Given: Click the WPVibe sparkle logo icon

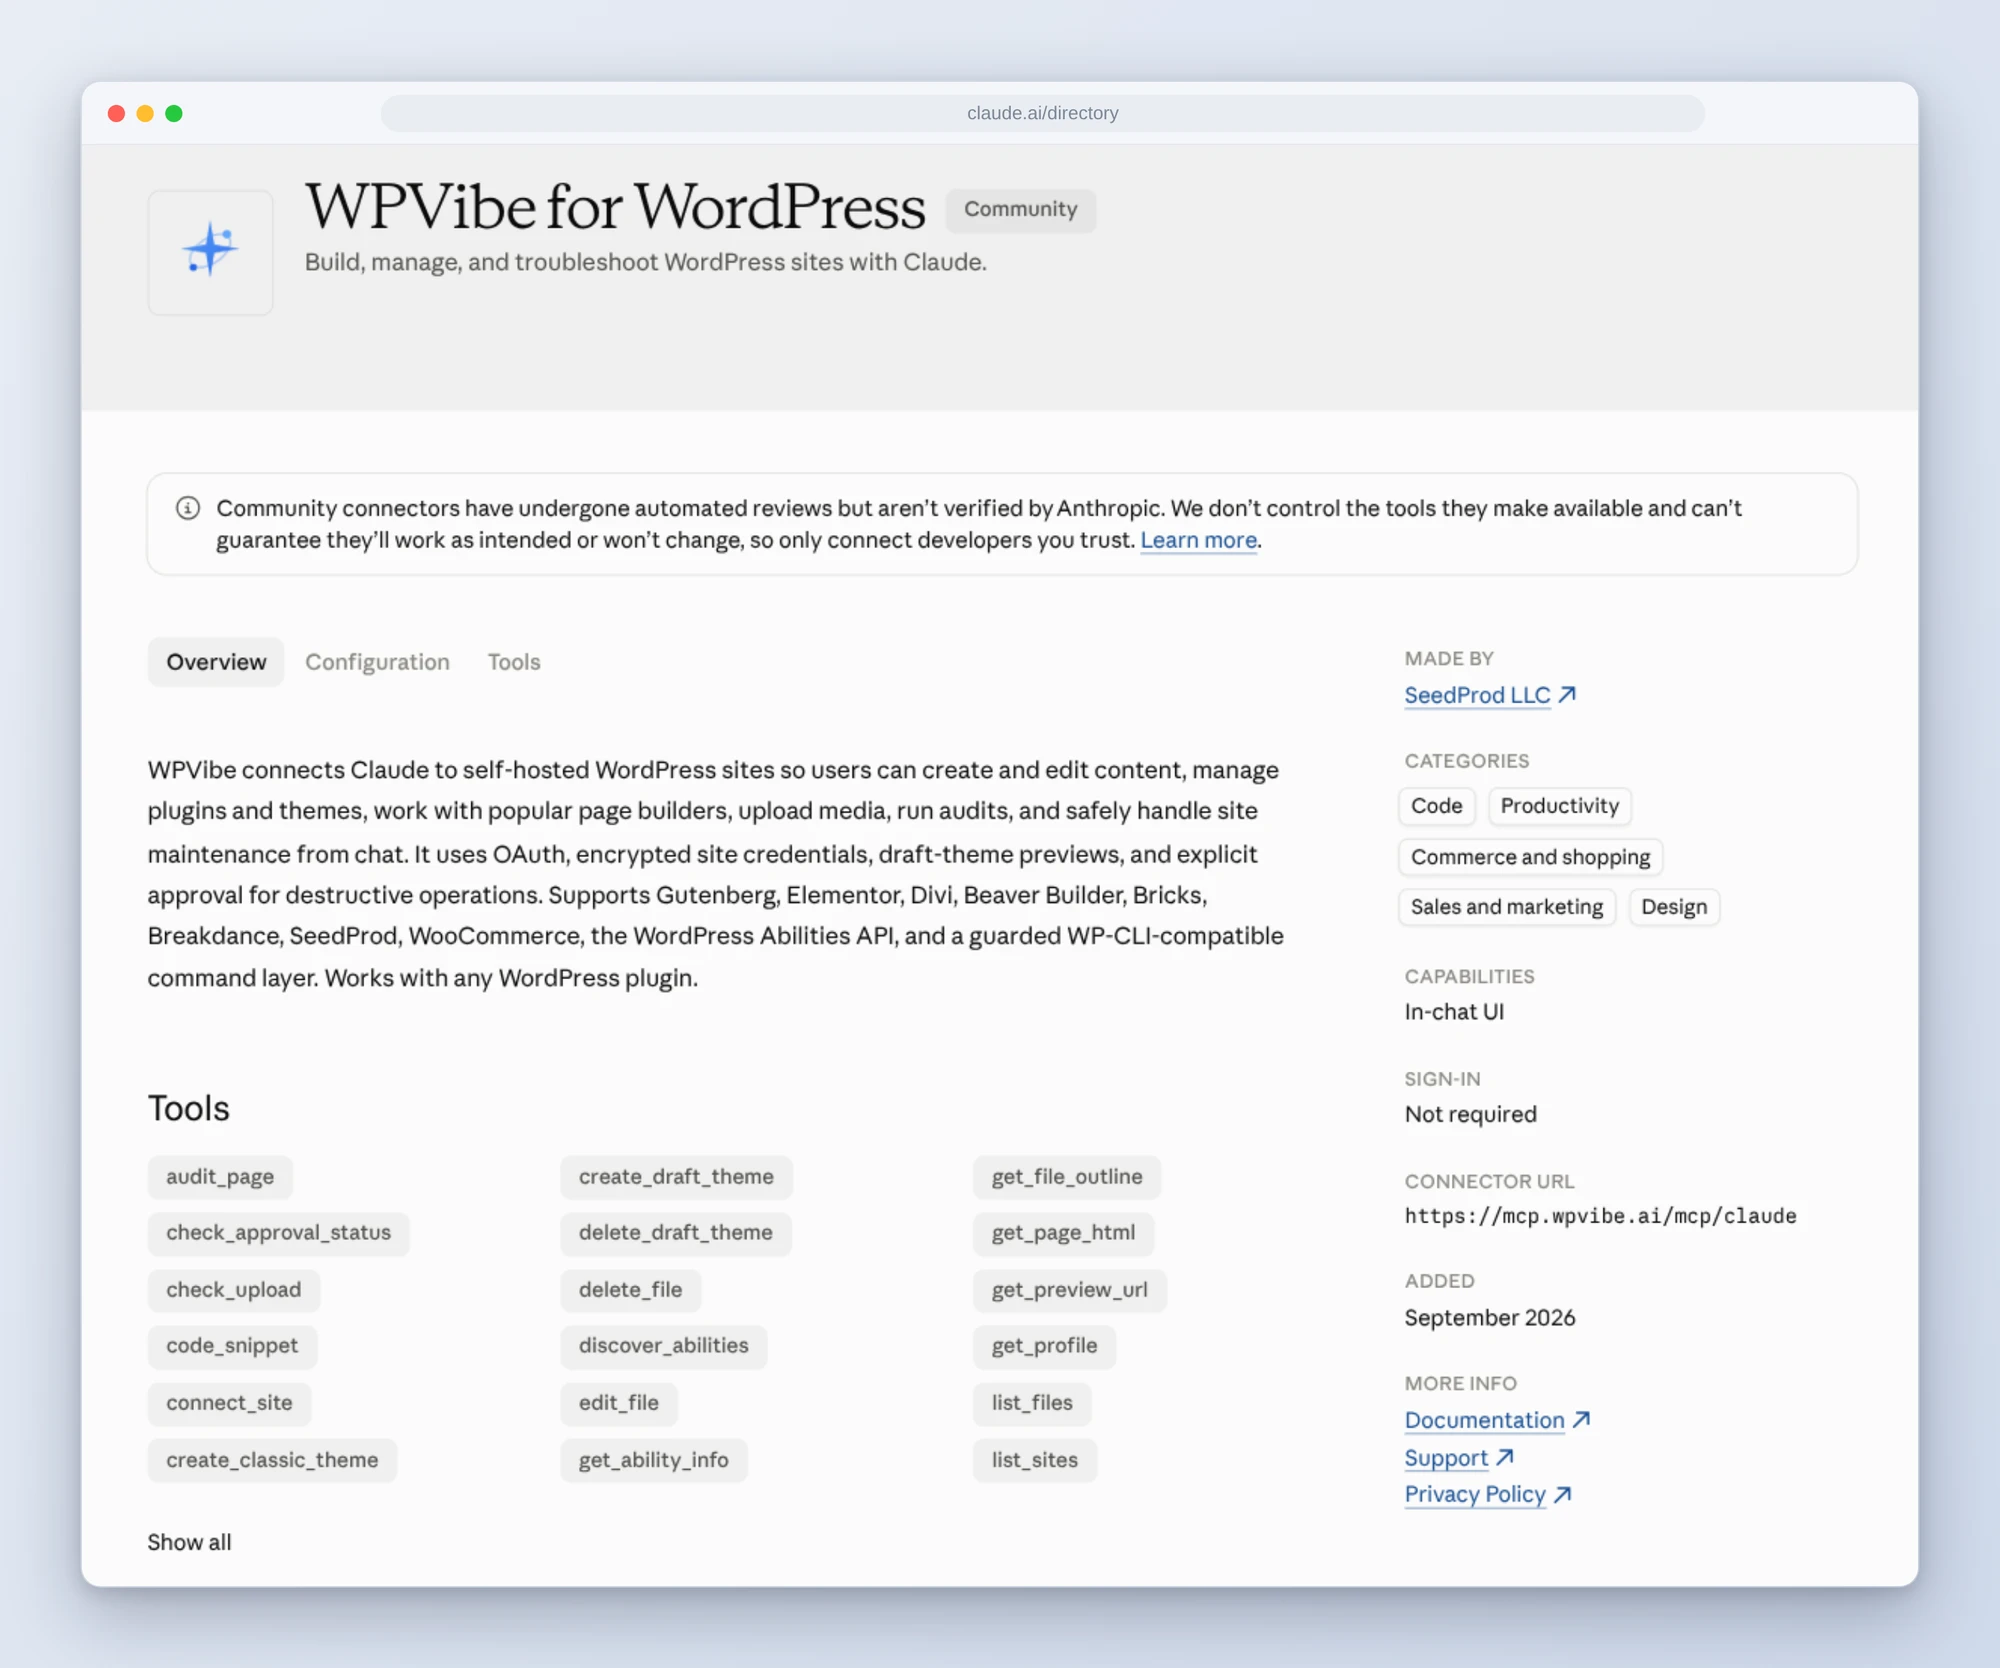Looking at the screenshot, I should click(x=210, y=251).
